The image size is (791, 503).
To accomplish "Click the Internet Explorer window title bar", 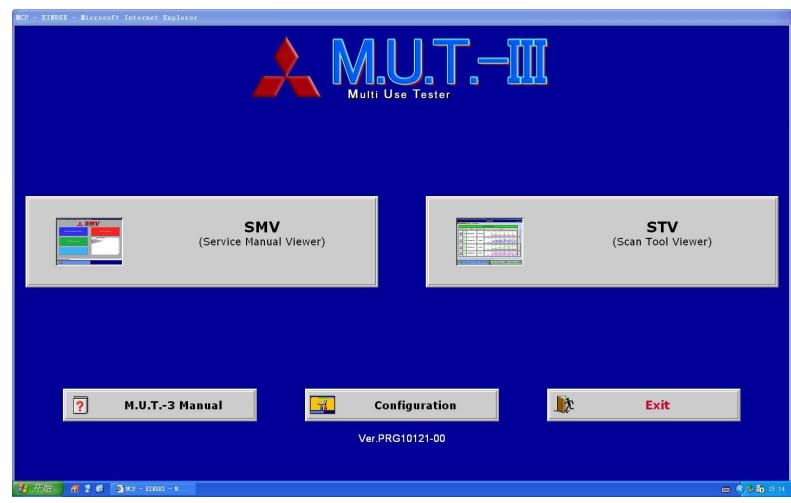I will [402, 18].
